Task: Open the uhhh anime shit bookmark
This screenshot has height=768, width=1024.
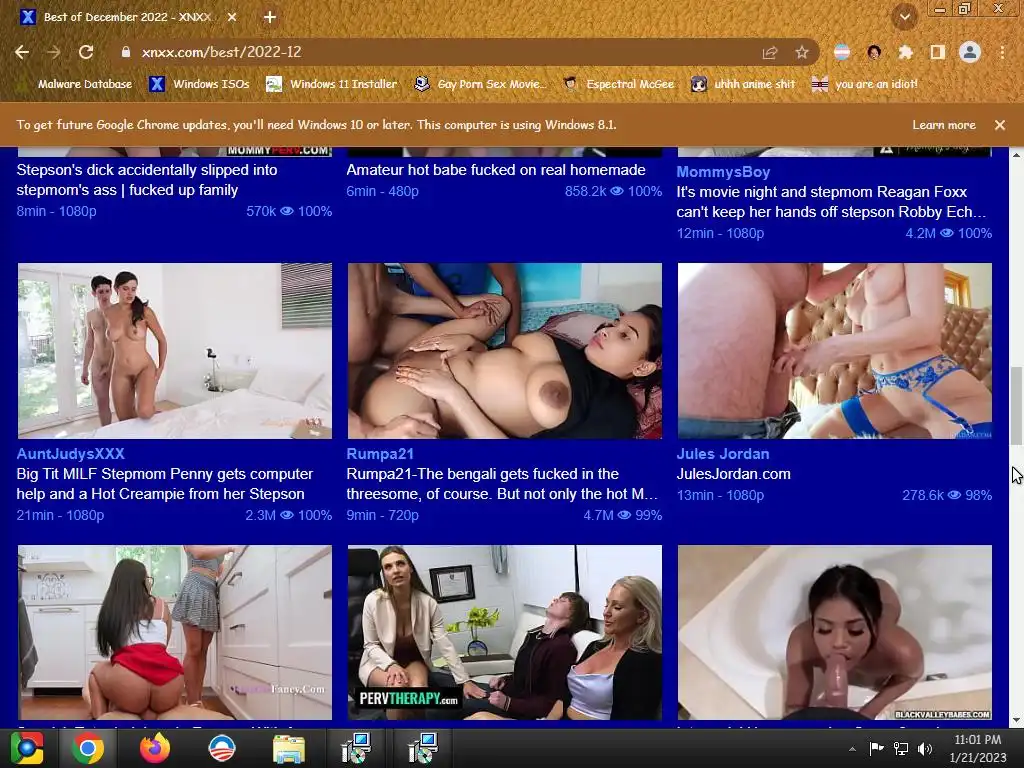Action: [743, 84]
